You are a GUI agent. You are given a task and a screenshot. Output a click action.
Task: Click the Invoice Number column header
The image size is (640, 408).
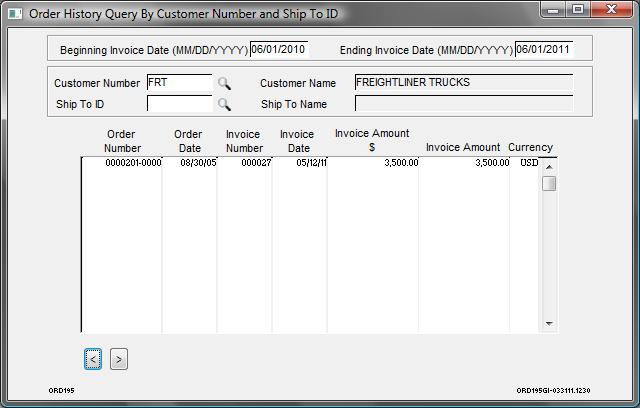click(x=244, y=141)
